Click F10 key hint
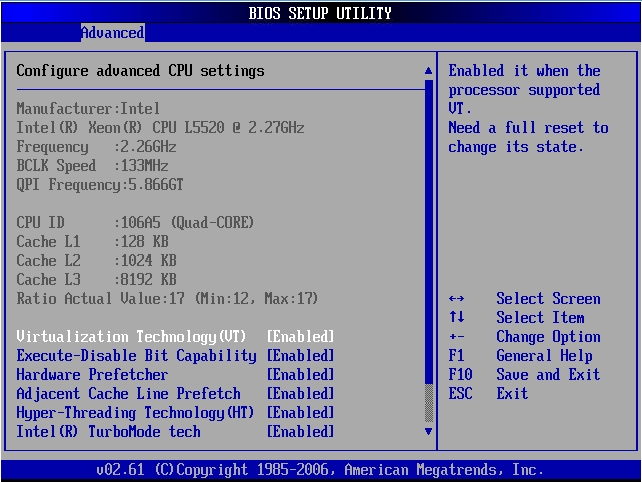This screenshot has height=482, width=642. (x=461, y=374)
